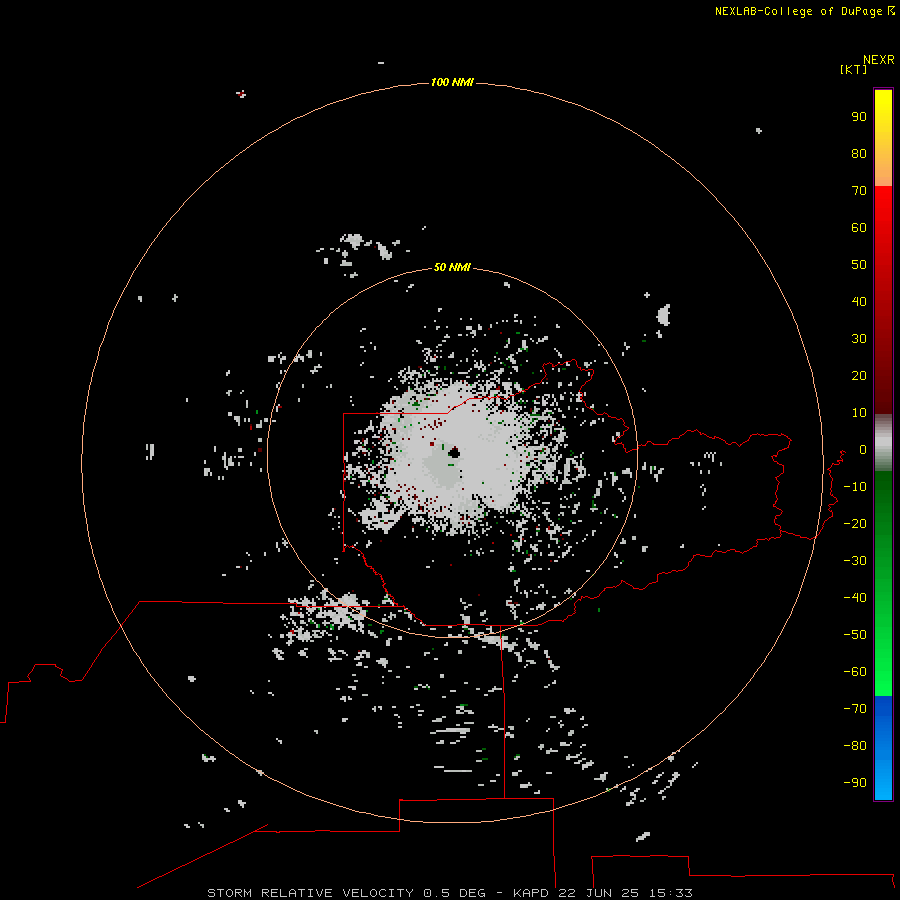Click the [KT] units label
The height and width of the screenshot is (900, 900).
(x=854, y=69)
